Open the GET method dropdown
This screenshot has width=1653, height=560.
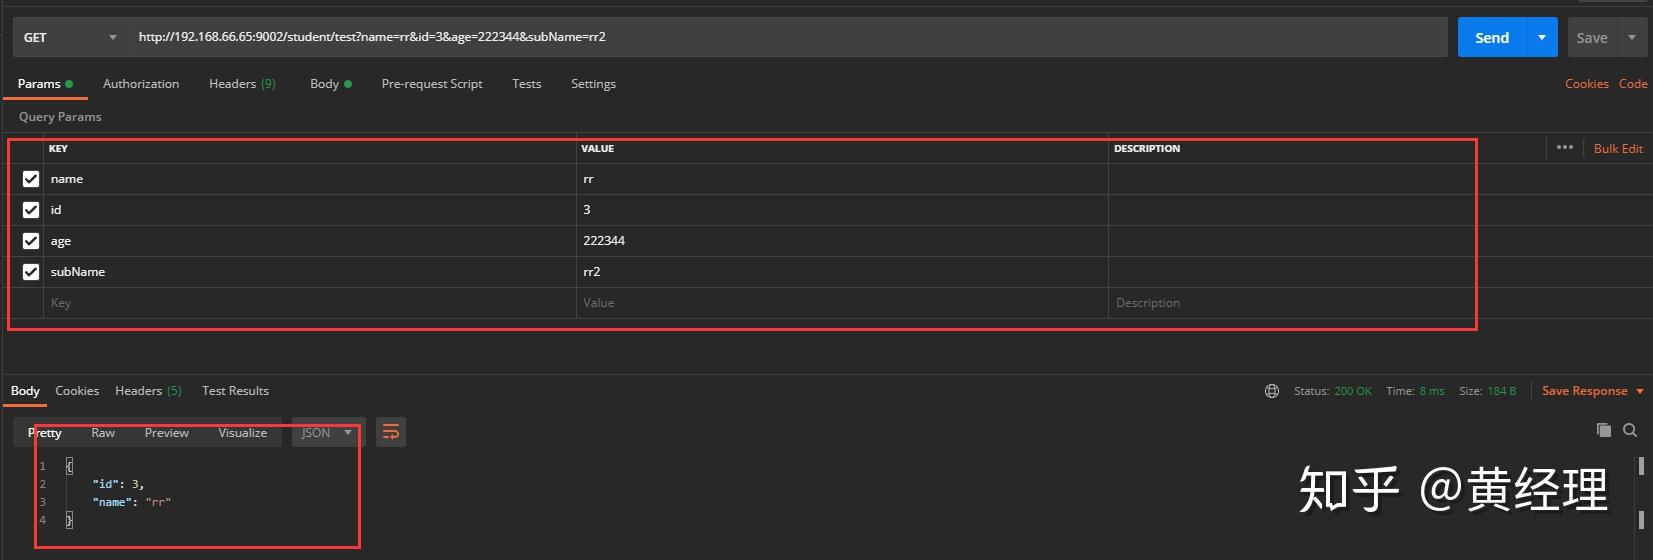70,38
